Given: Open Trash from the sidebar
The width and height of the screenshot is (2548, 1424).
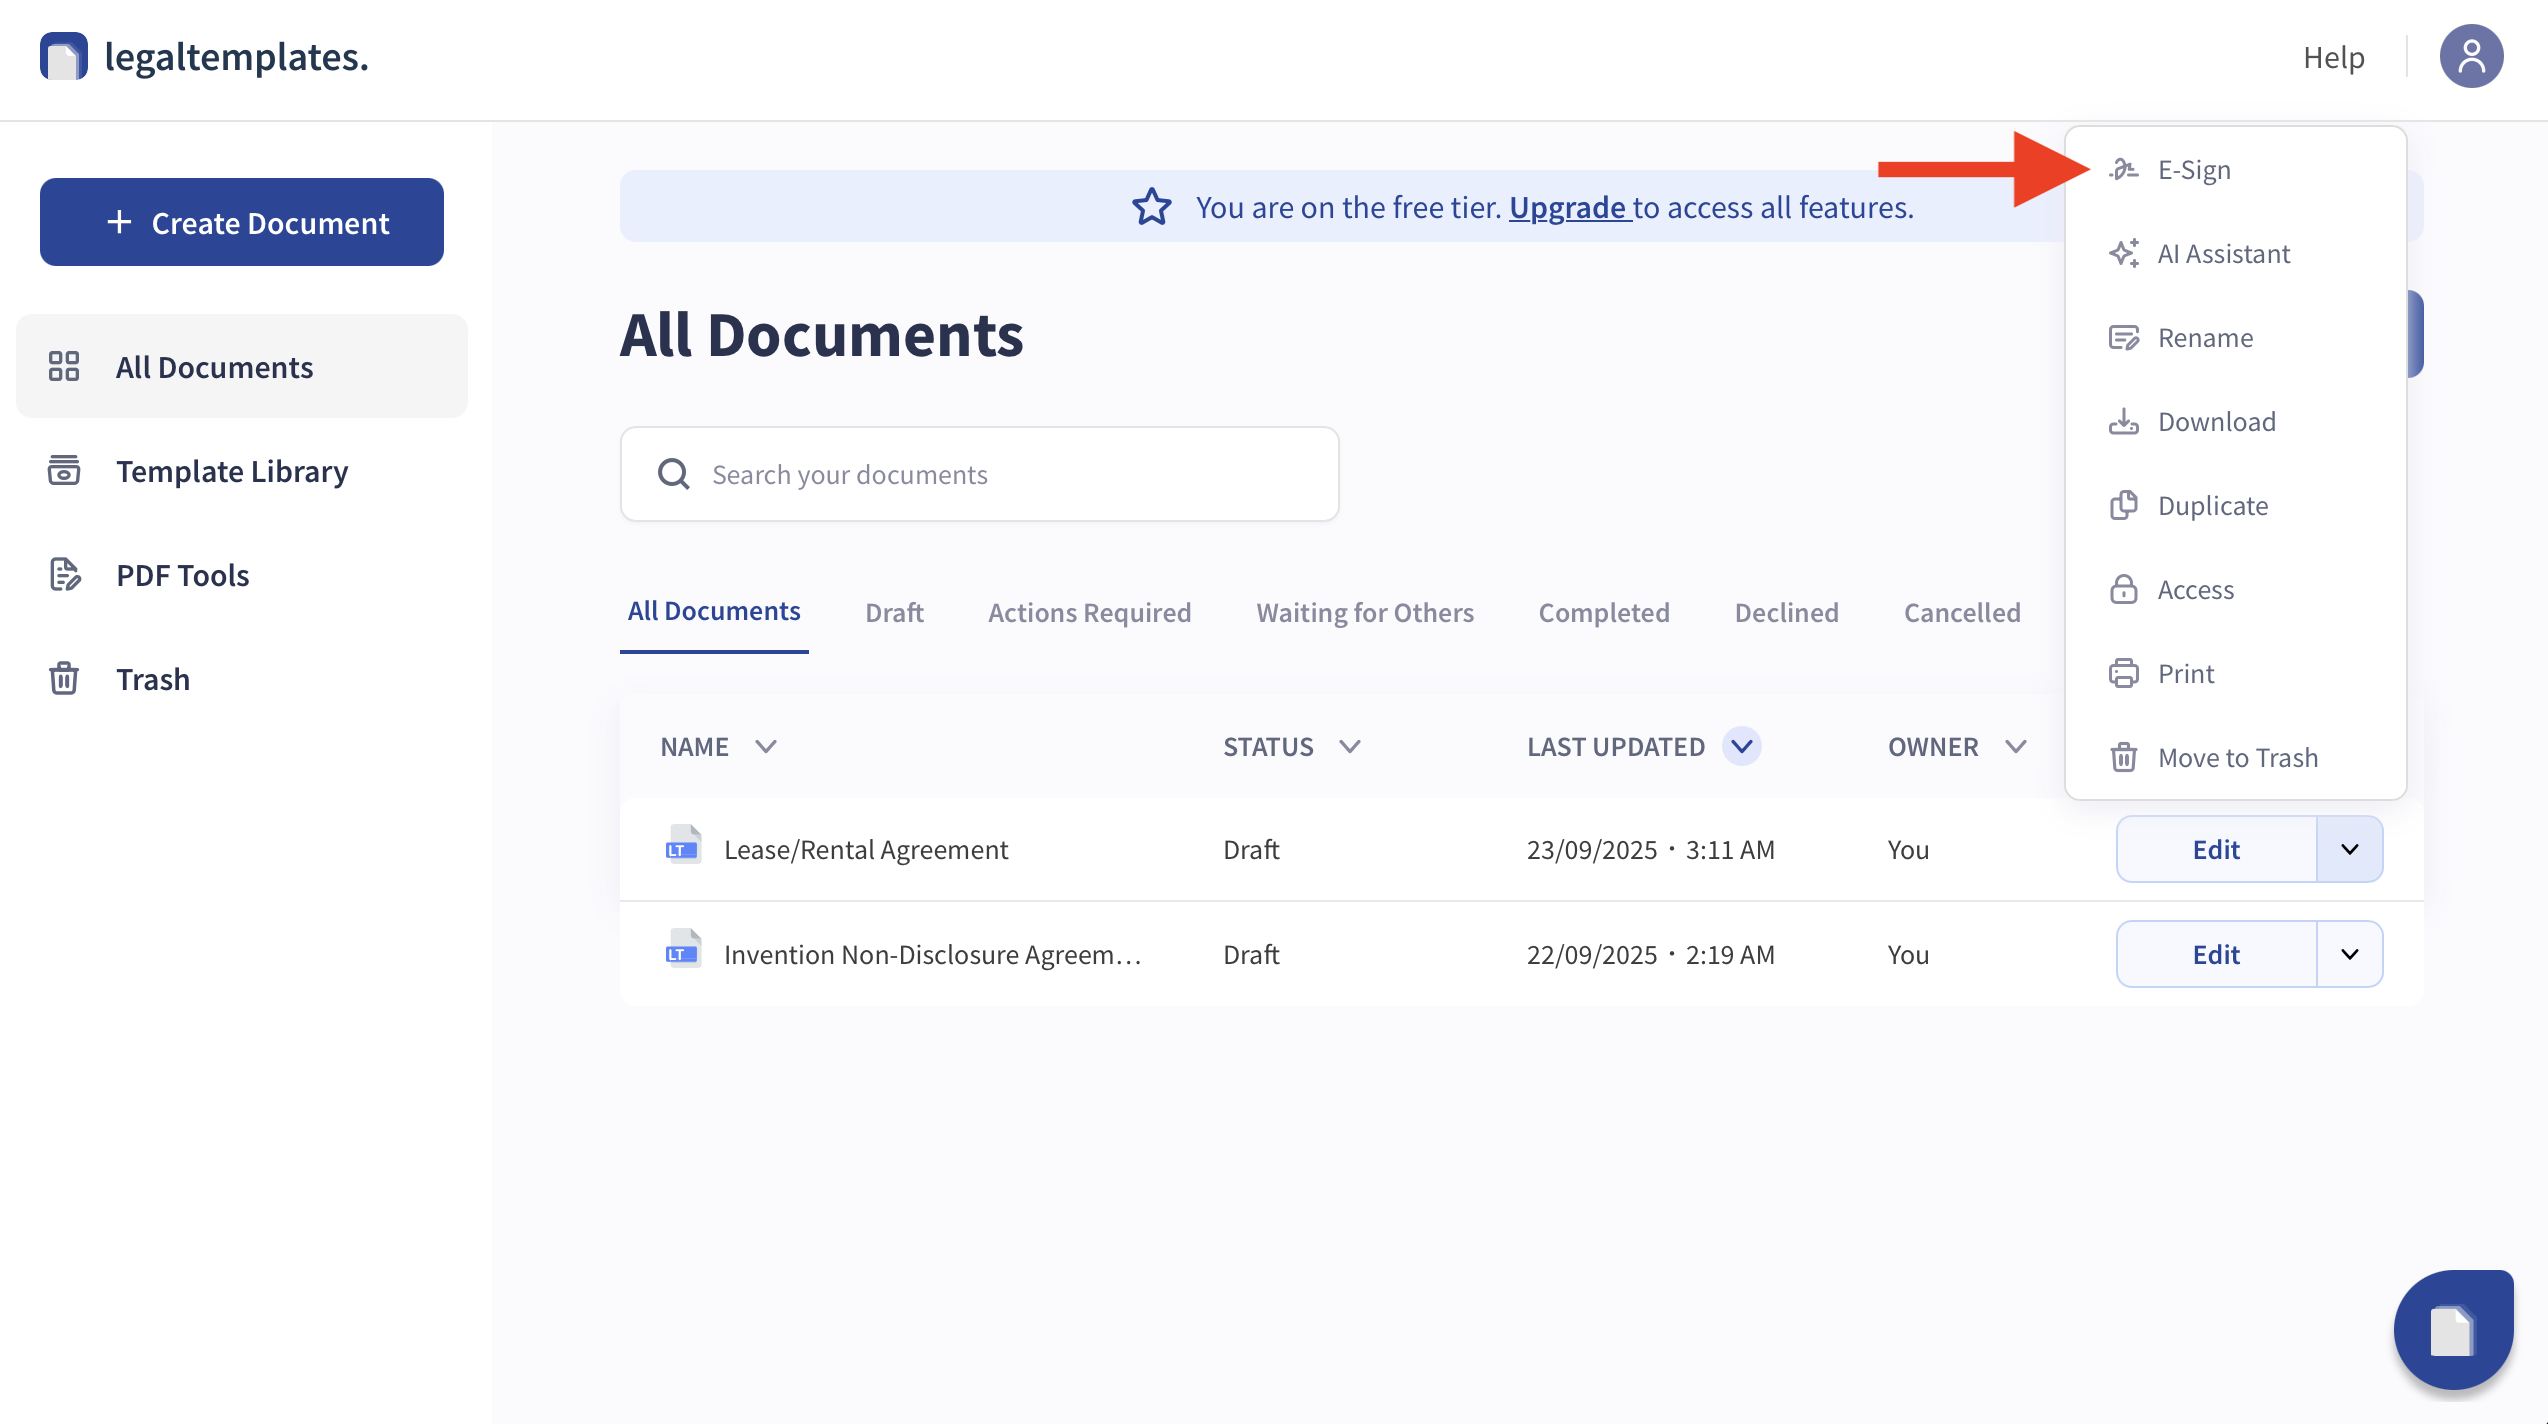Looking at the screenshot, I should click(152, 679).
